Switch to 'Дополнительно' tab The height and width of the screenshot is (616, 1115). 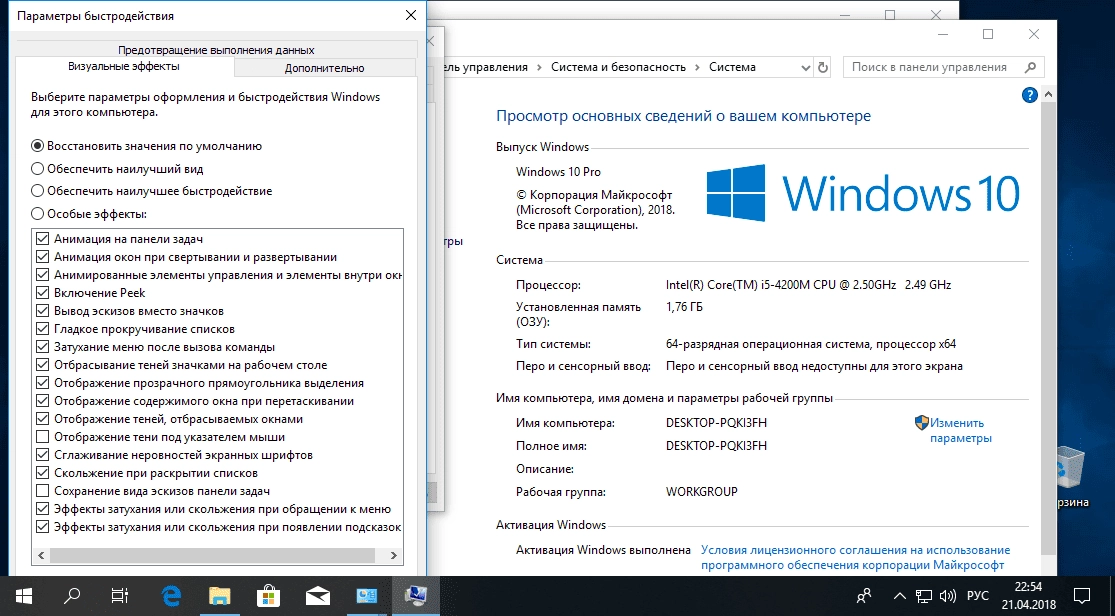coord(324,68)
